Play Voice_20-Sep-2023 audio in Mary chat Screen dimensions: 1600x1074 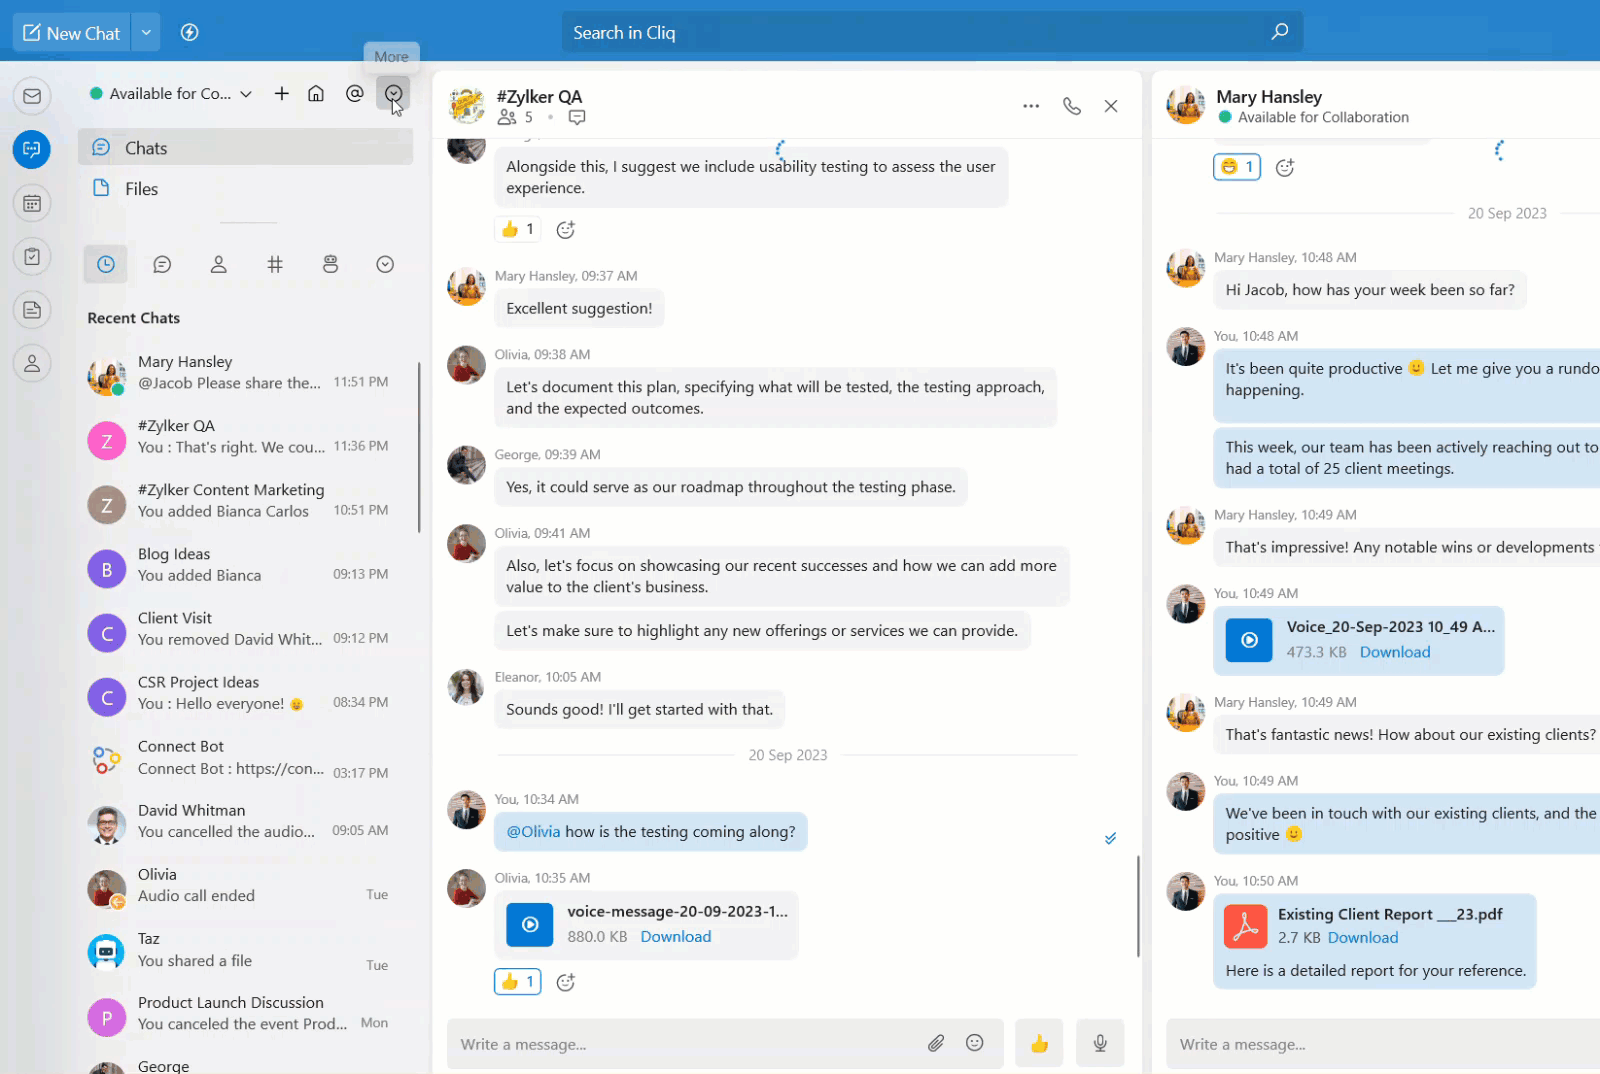coord(1249,640)
